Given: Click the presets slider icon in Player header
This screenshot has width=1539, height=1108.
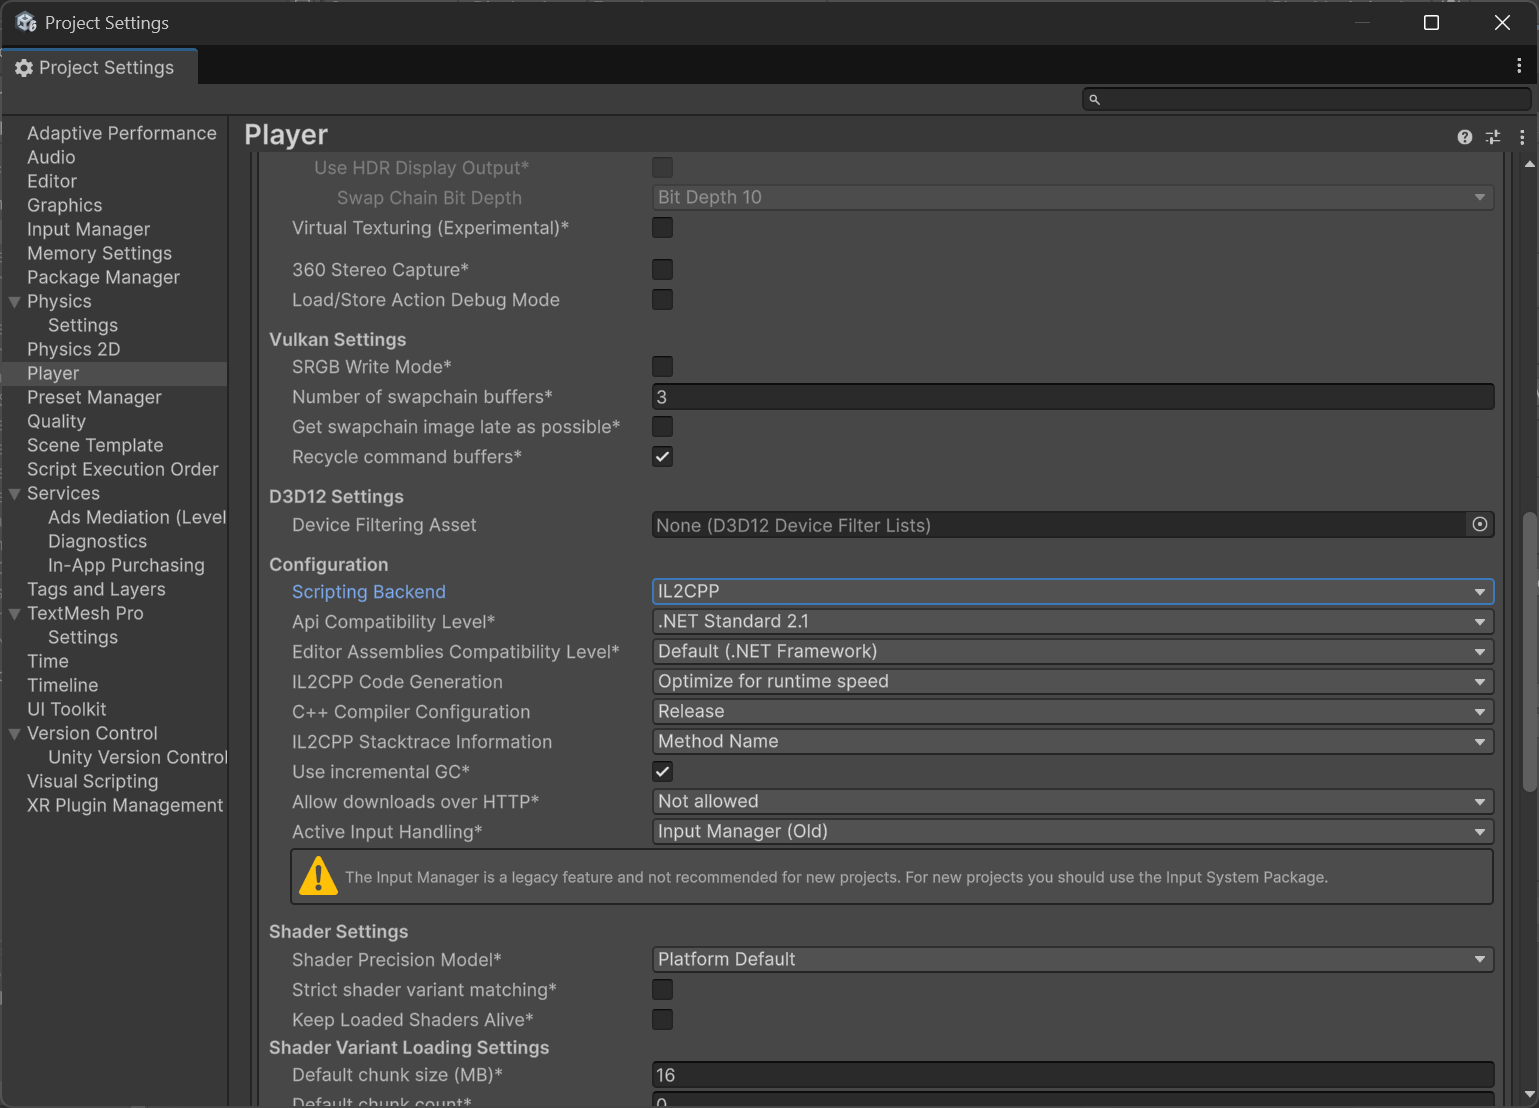Looking at the screenshot, I should [x=1493, y=137].
